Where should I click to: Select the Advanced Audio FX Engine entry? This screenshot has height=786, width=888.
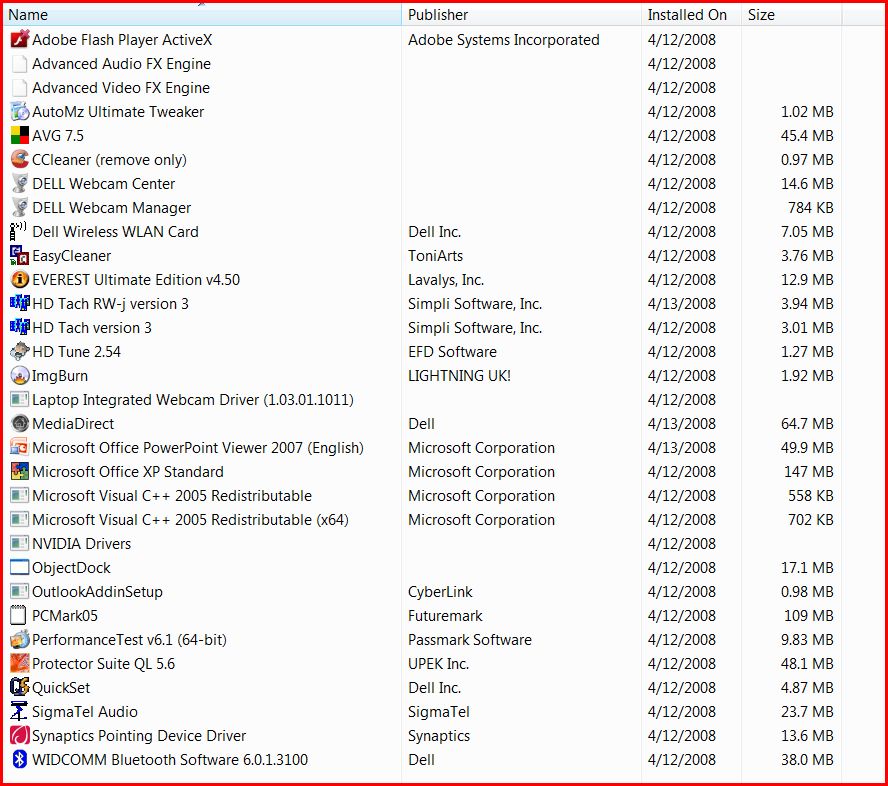tap(121, 63)
